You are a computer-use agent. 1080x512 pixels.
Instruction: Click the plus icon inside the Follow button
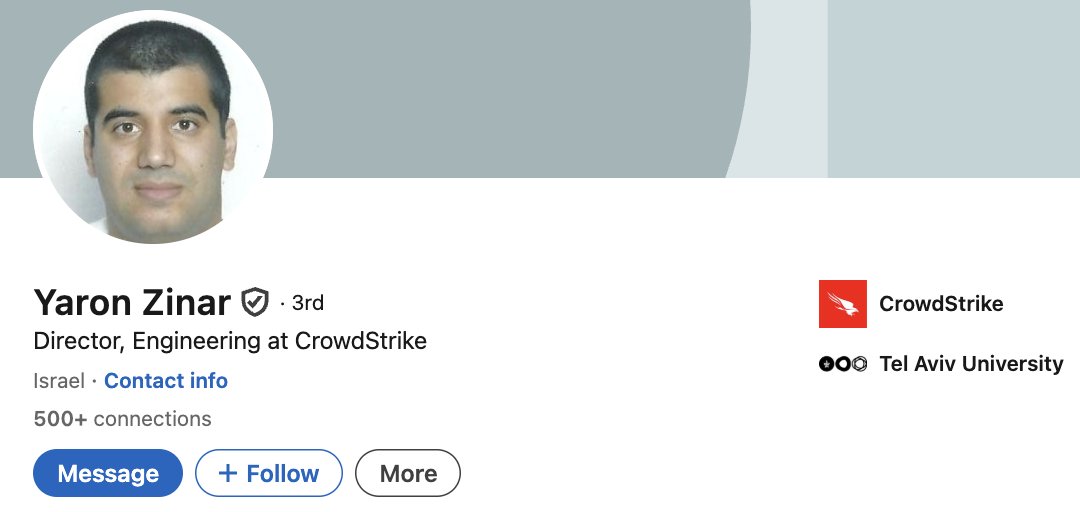tap(228, 473)
